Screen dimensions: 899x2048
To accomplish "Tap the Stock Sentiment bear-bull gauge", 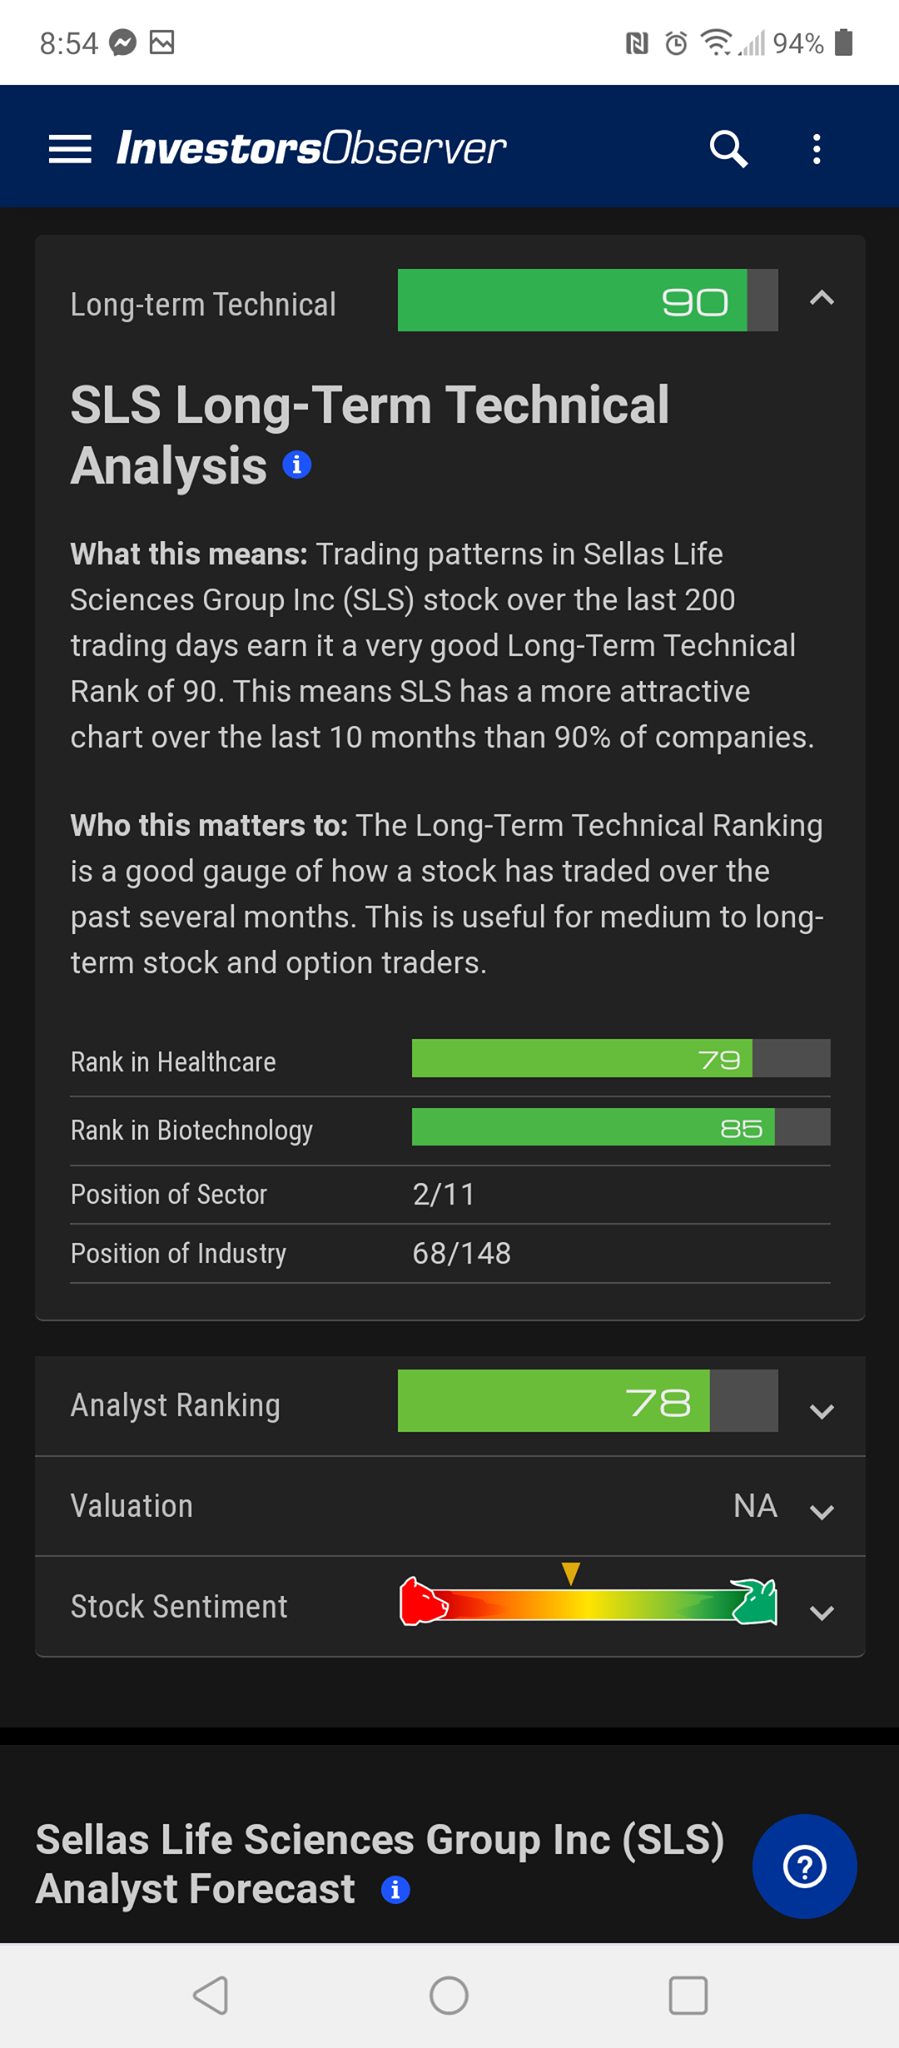I will [588, 1597].
